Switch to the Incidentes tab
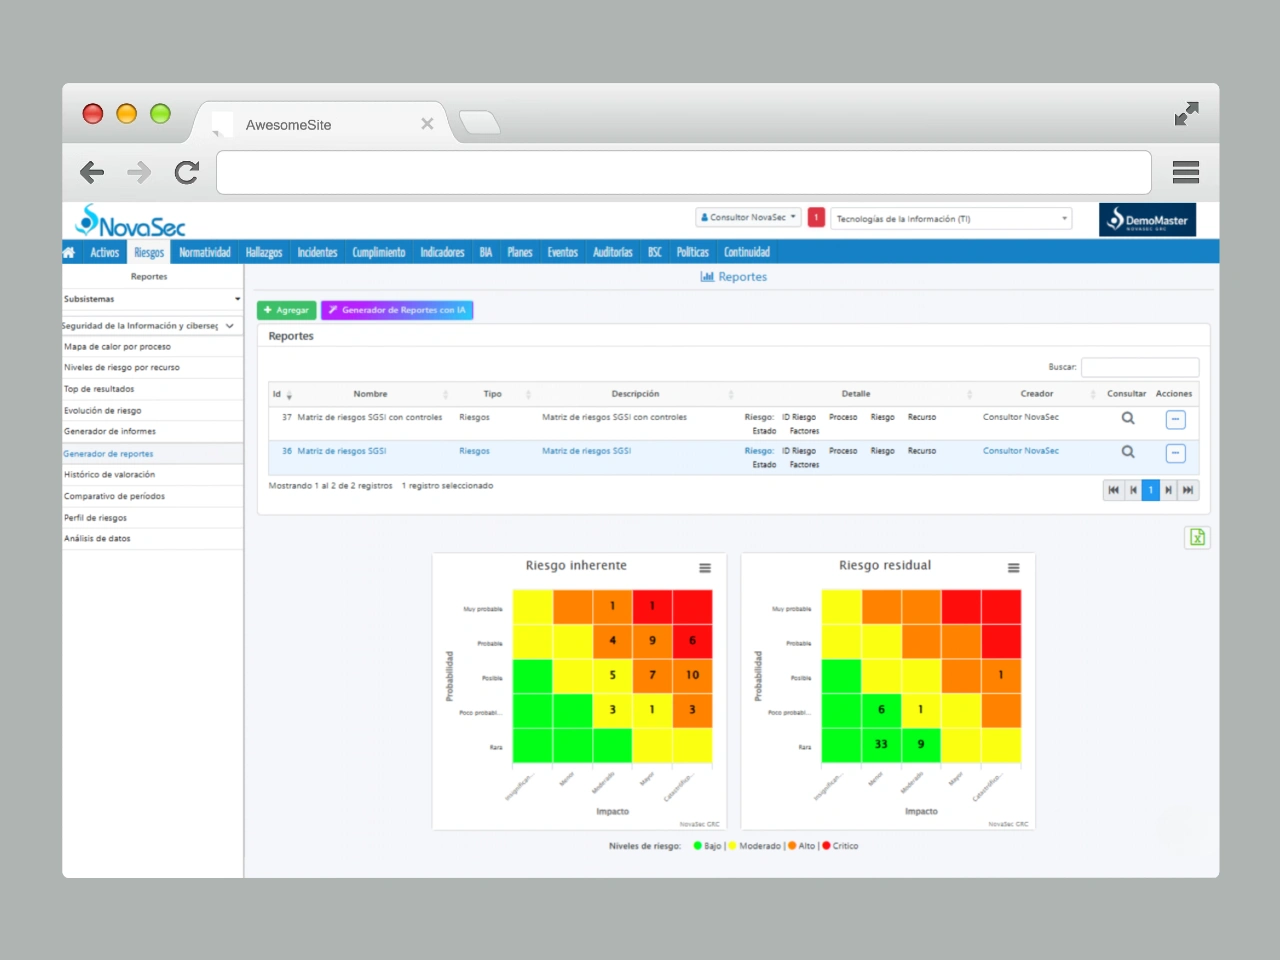 coord(317,253)
